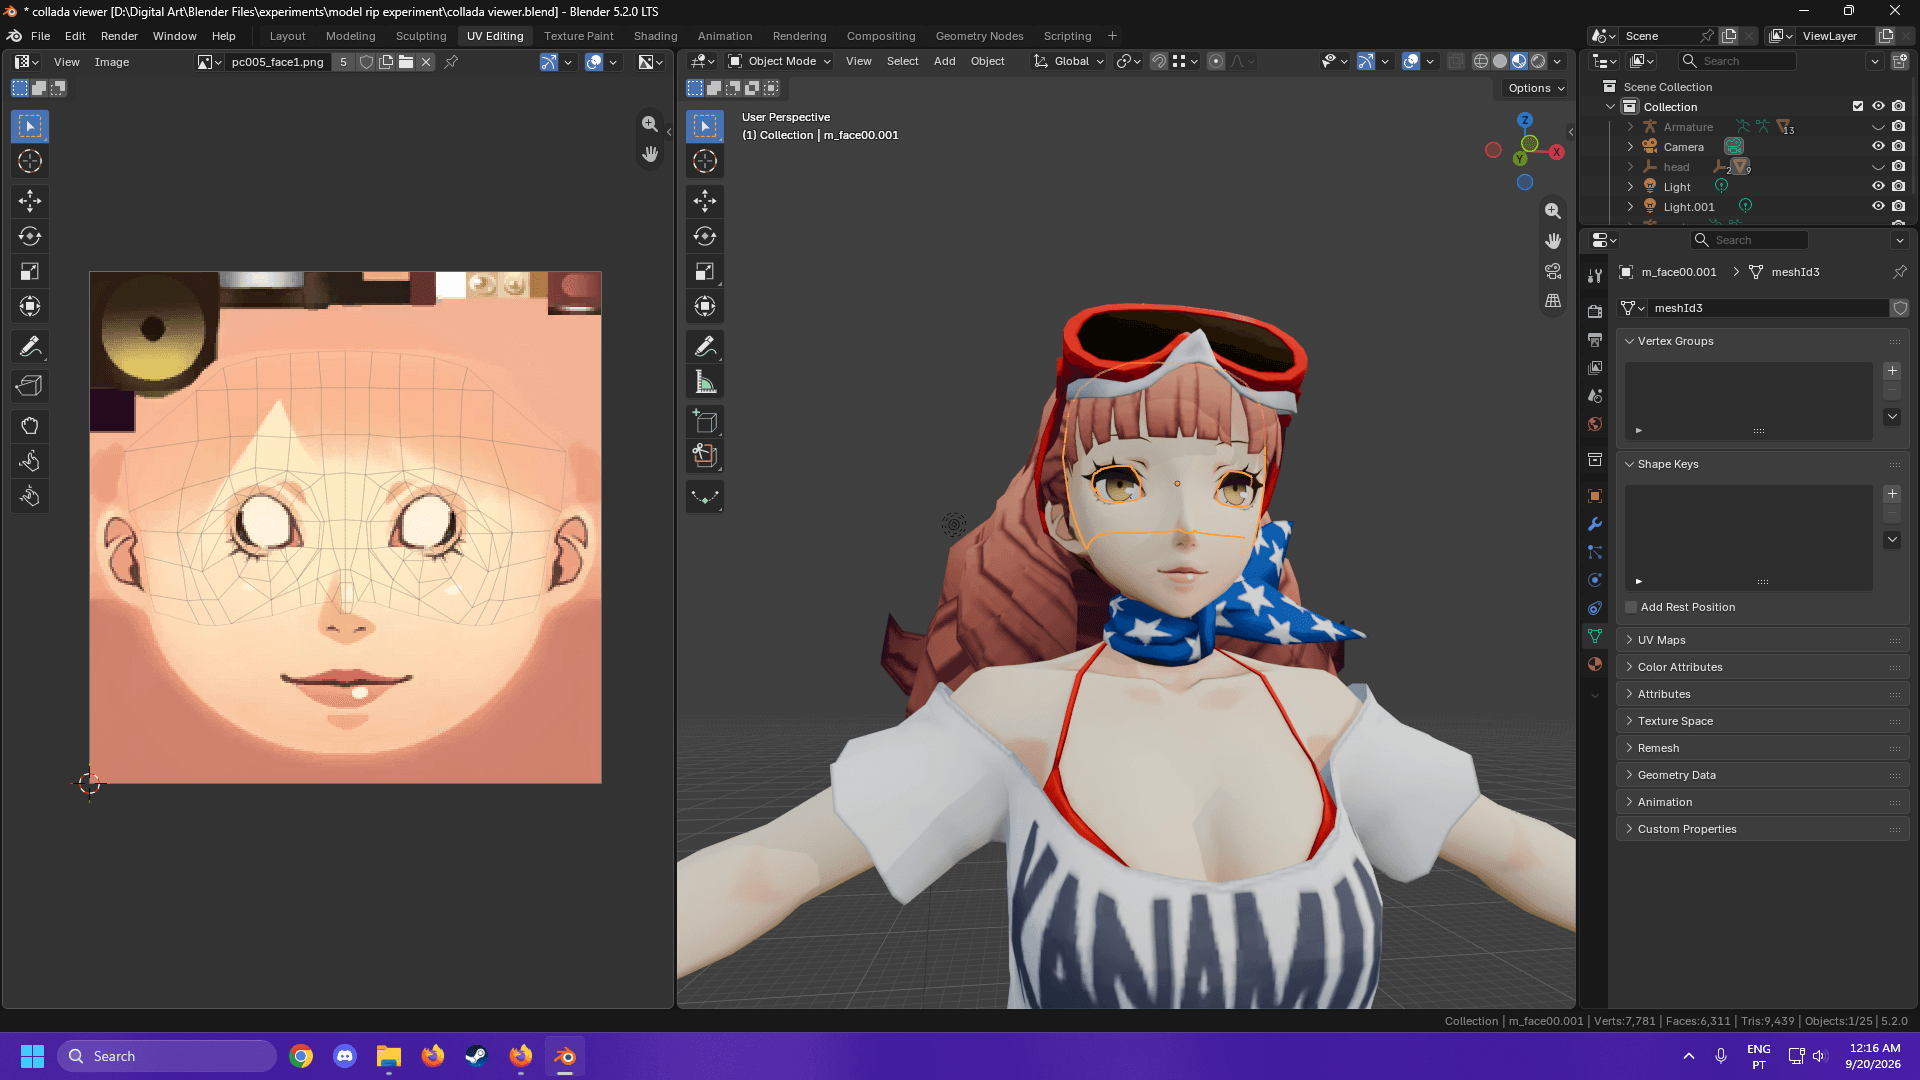Disable rendering of the Light object

pos(1898,186)
